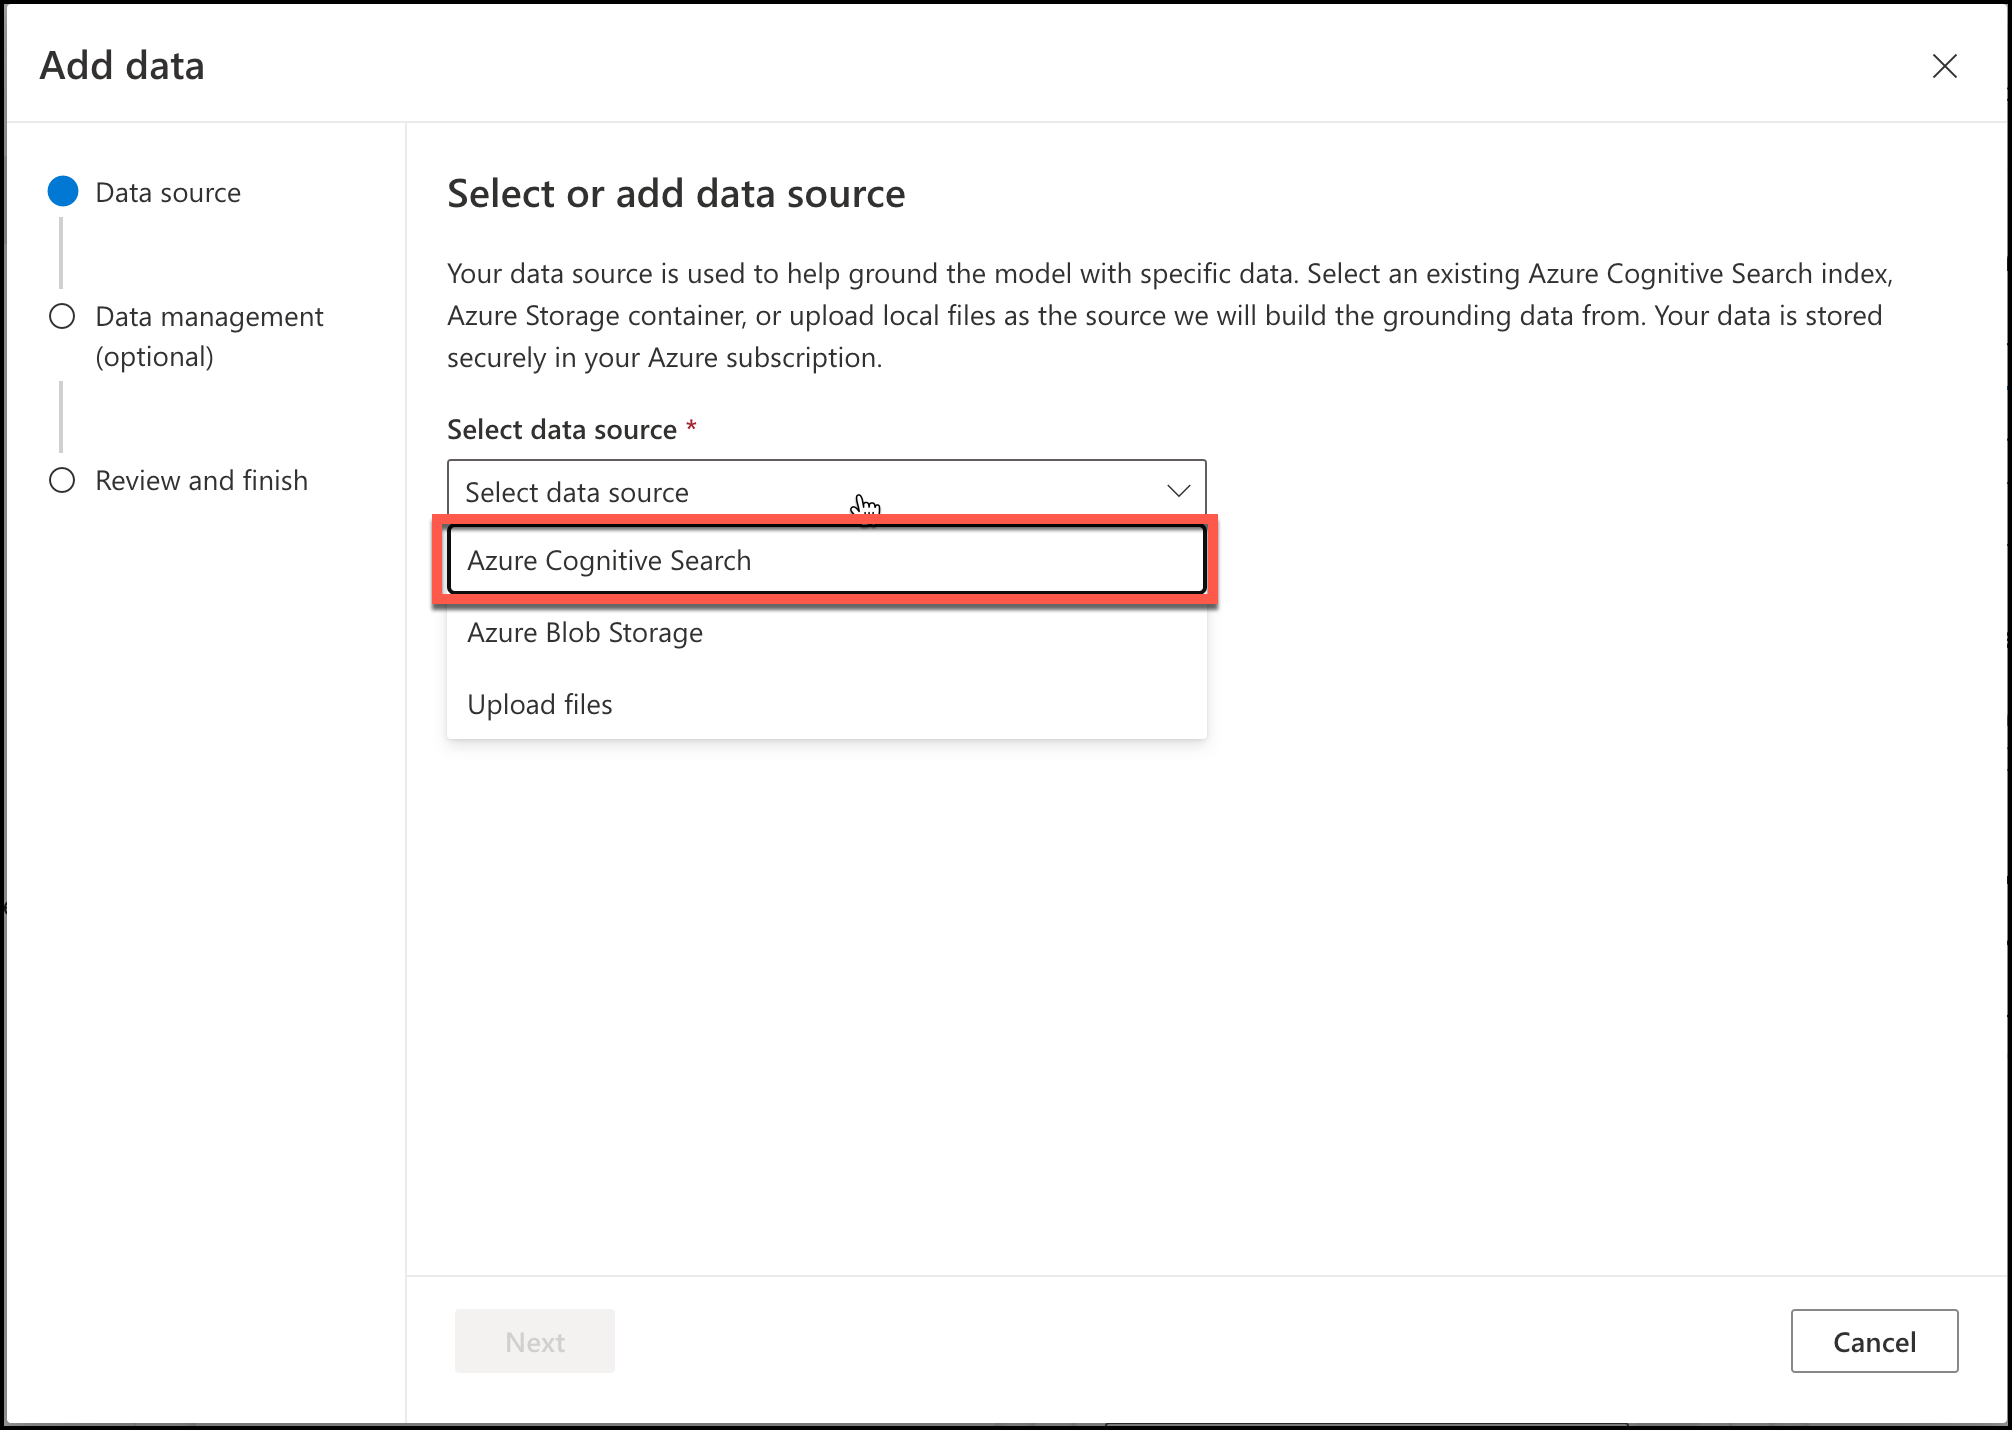Choose Azure Blob Storage option

tap(826, 632)
